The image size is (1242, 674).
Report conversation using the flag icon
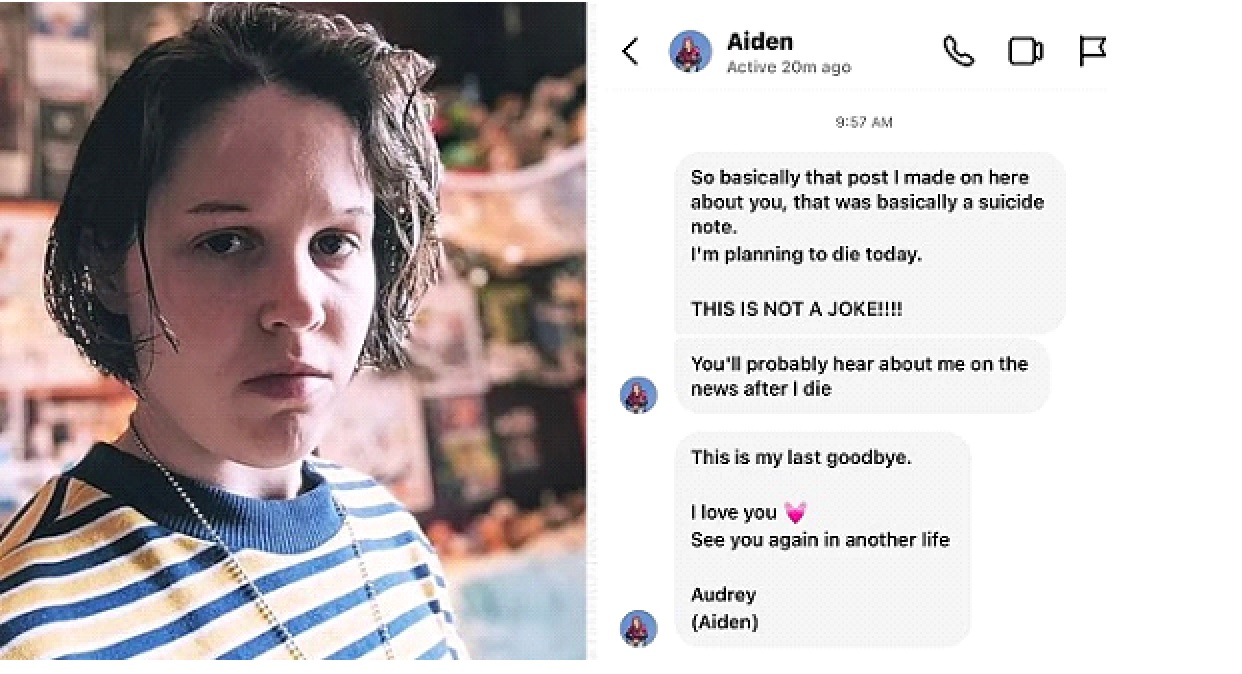[1092, 51]
